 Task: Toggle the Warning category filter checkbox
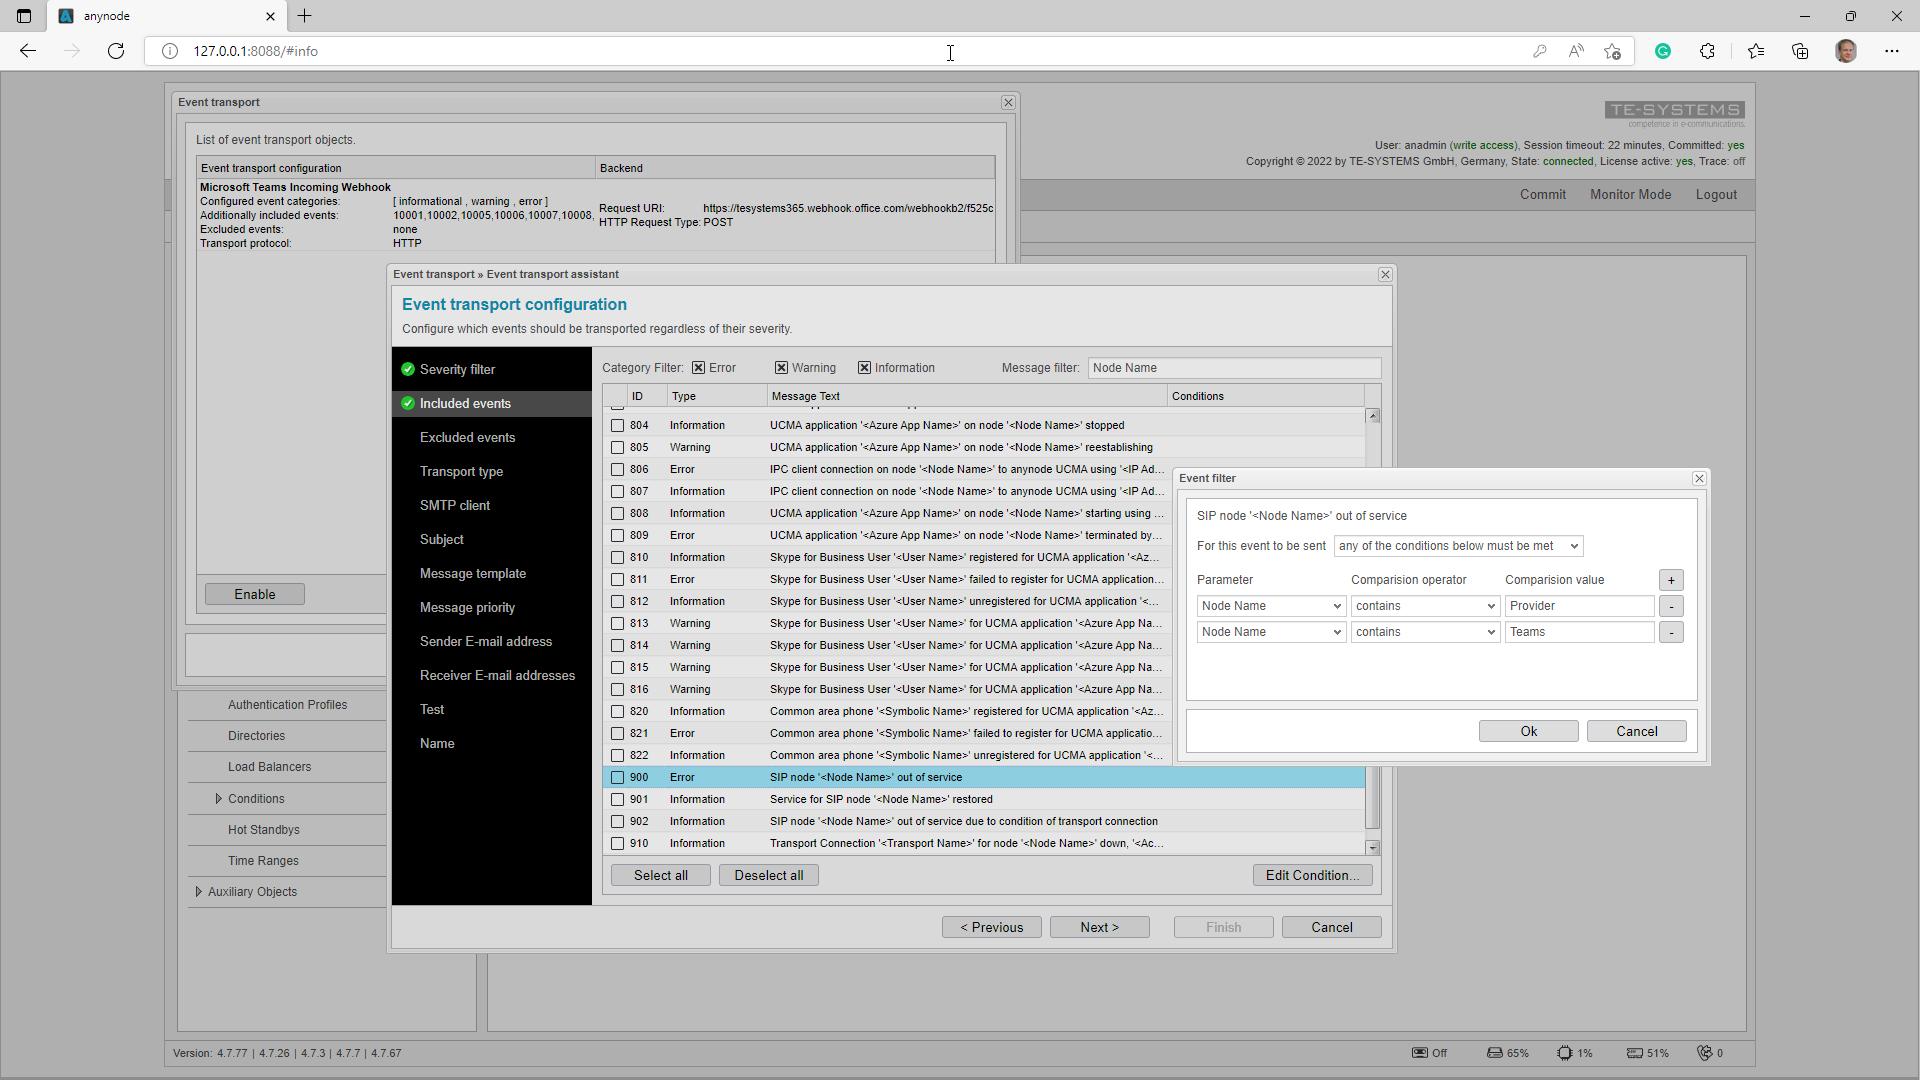point(781,368)
